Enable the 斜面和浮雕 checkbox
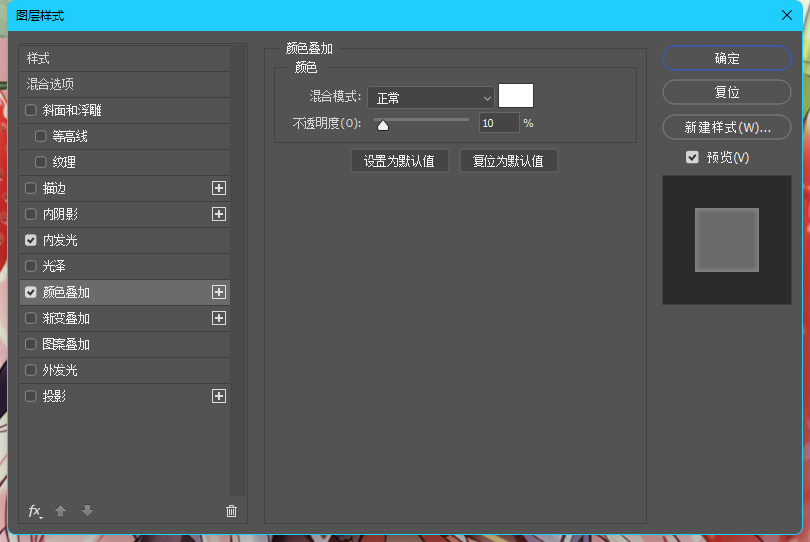810x542 pixels. pos(30,110)
